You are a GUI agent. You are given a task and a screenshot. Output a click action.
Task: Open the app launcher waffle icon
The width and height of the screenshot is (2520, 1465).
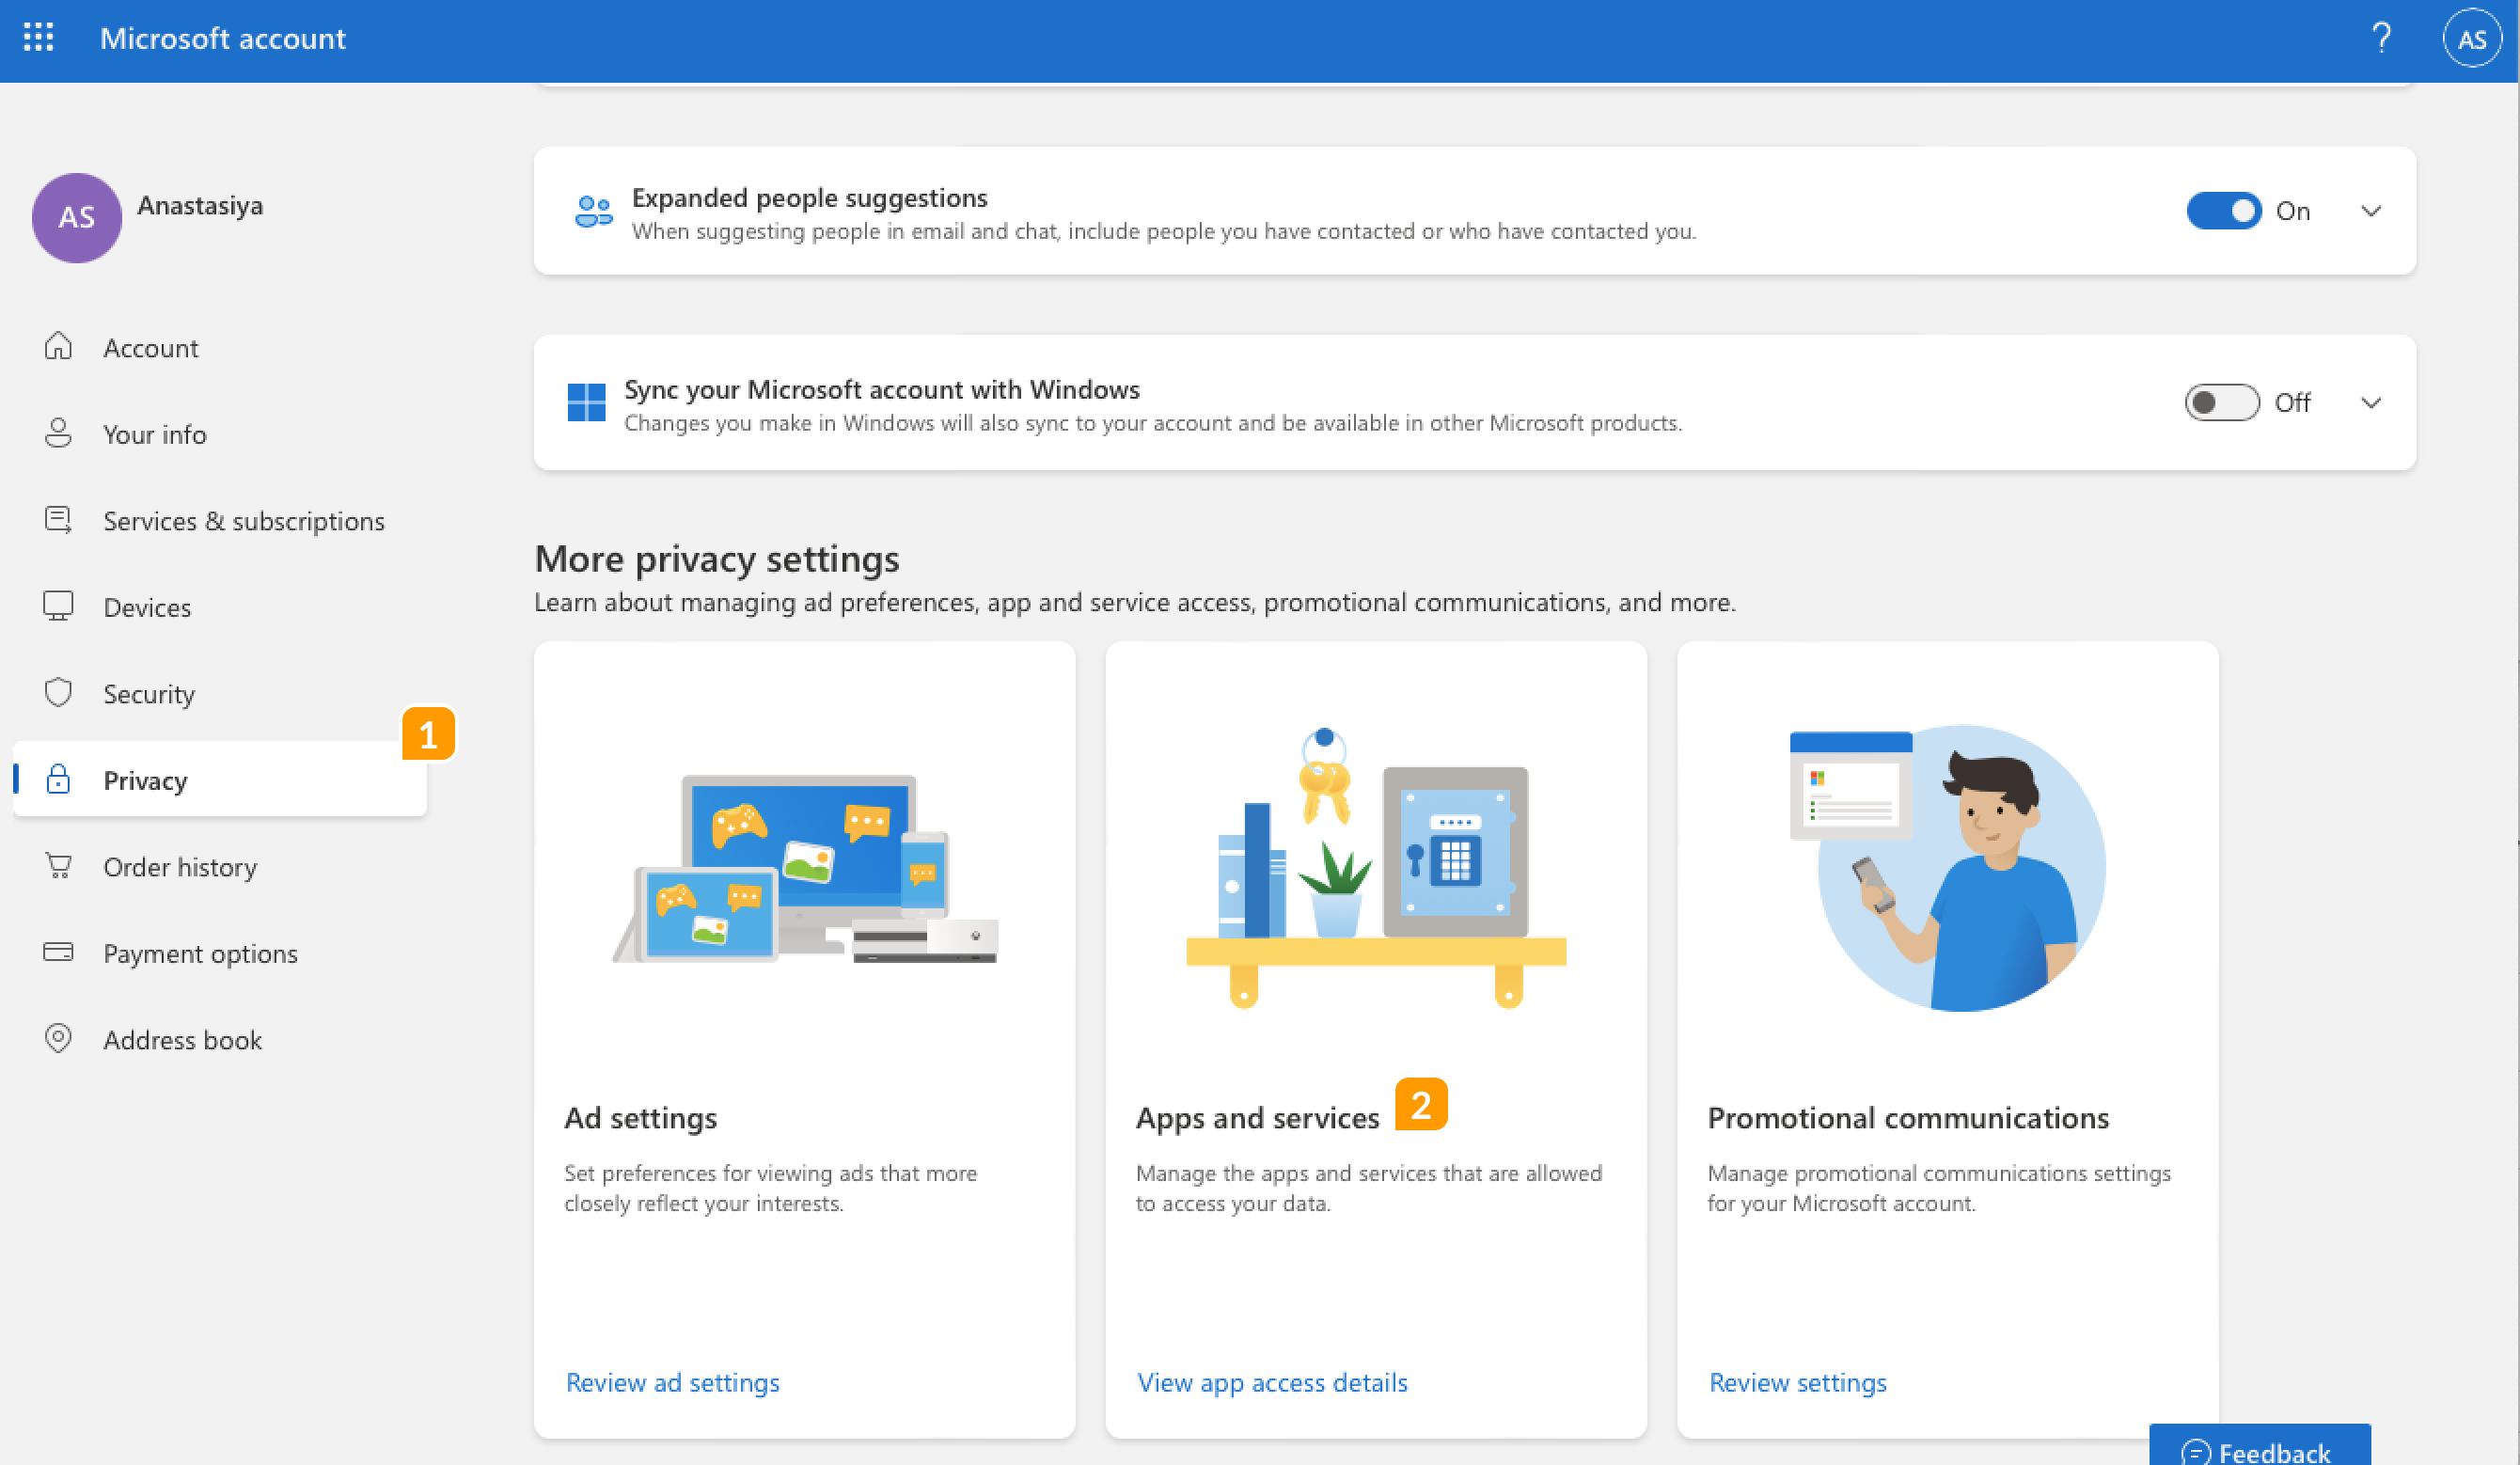pos(38,38)
